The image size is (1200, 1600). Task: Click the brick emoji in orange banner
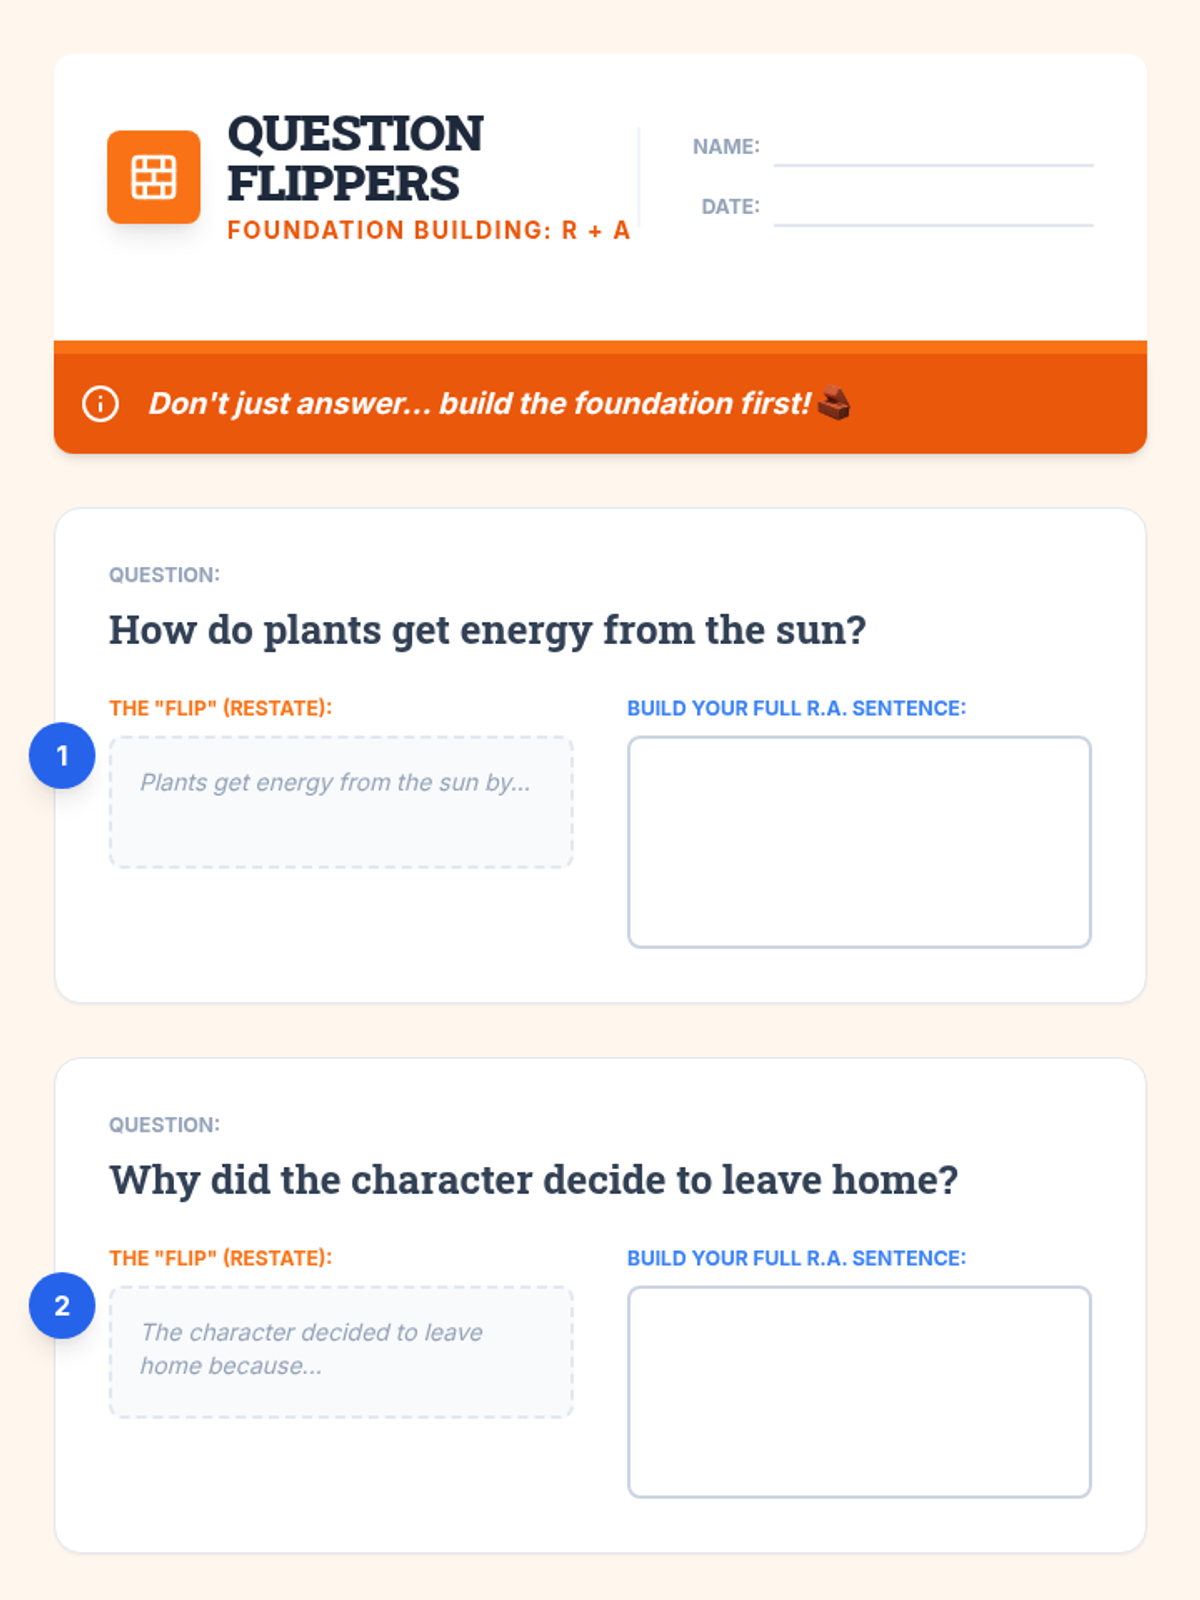[834, 403]
